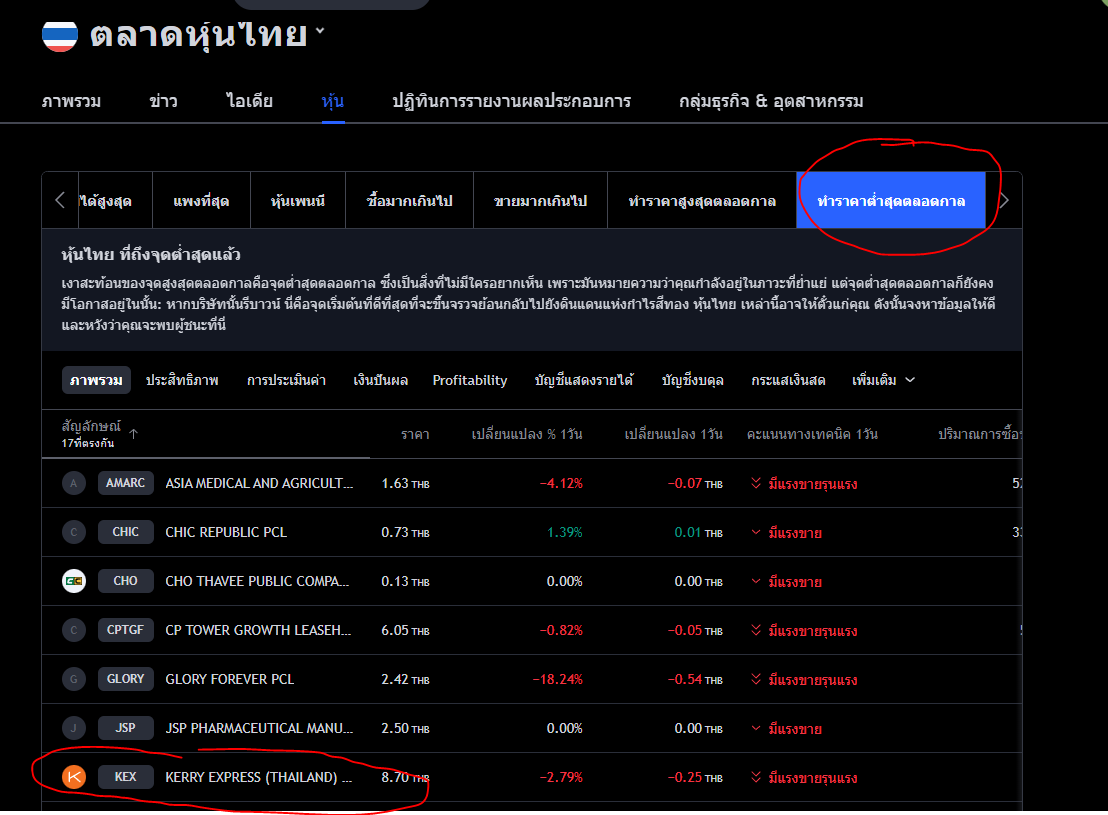The image size is (1108, 815).
Task: Click the GLORY round logo icon
Action: 73,679
